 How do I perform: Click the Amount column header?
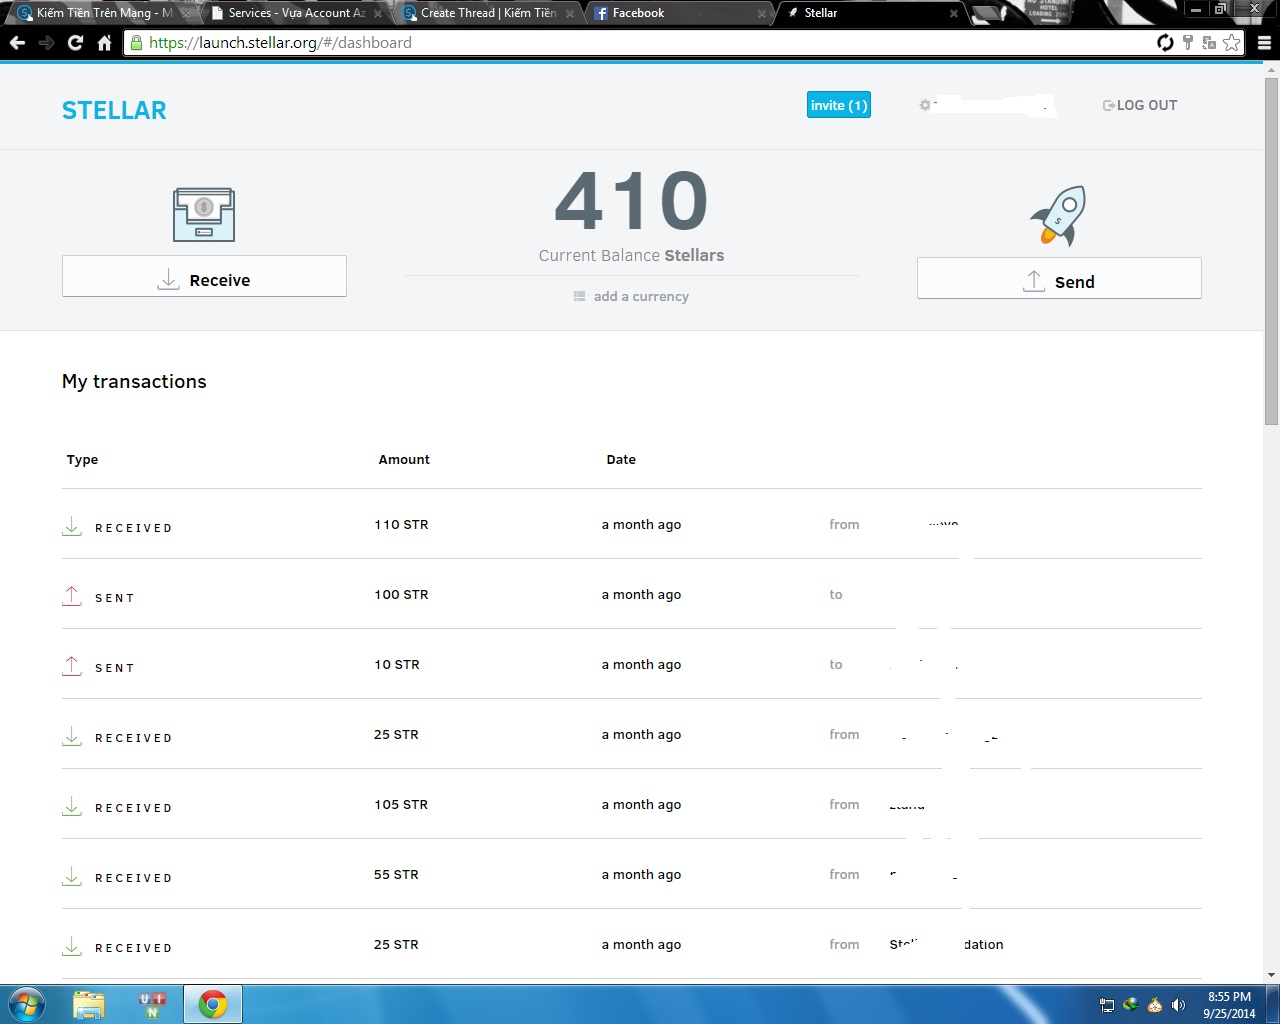pyautogui.click(x=404, y=460)
